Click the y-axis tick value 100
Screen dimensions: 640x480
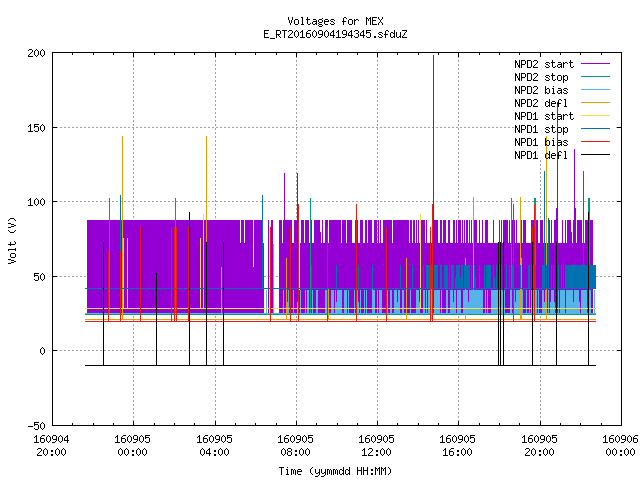(36, 202)
